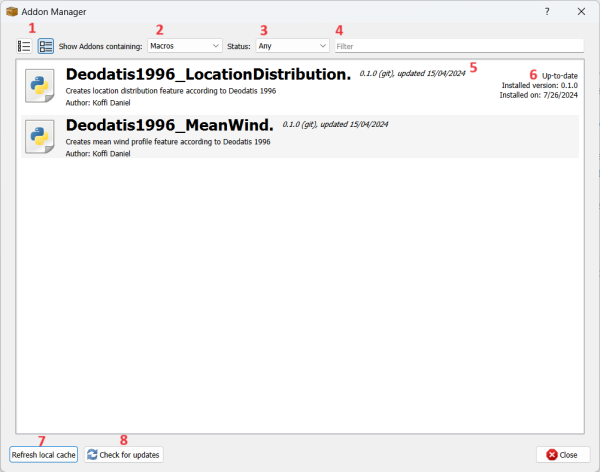Click the Up-to-date status label
Image resolution: width=600 pixels, height=472 pixels.
(x=559, y=75)
